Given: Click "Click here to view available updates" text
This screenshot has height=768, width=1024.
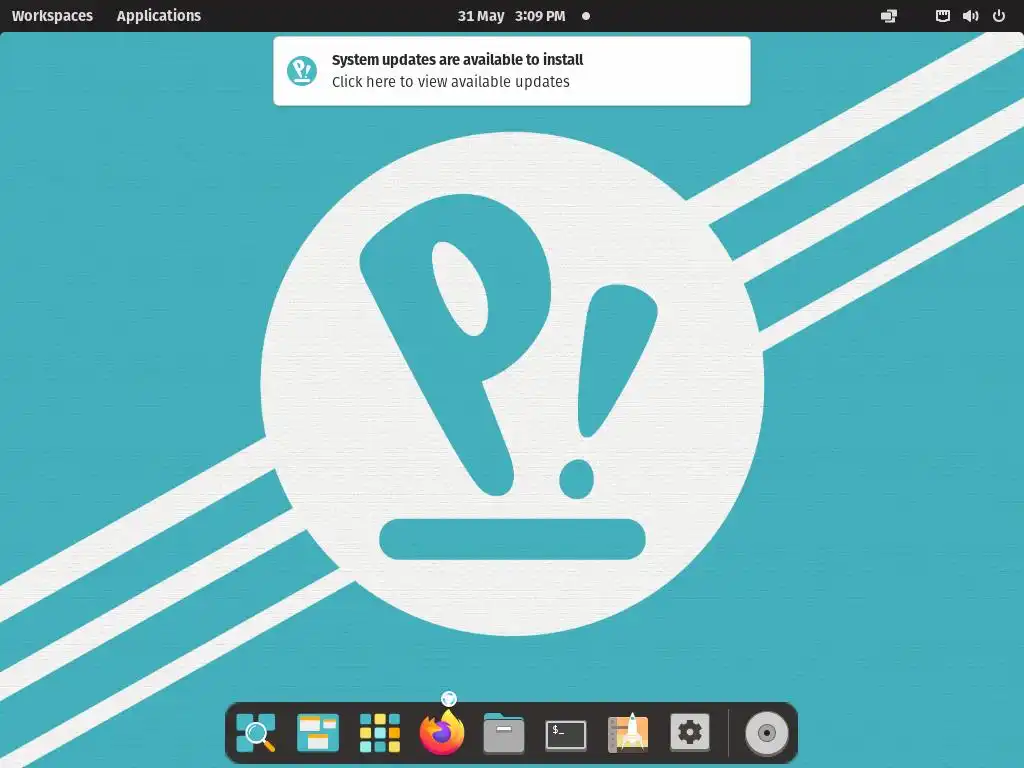Looking at the screenshot, I should coord(451,82).
